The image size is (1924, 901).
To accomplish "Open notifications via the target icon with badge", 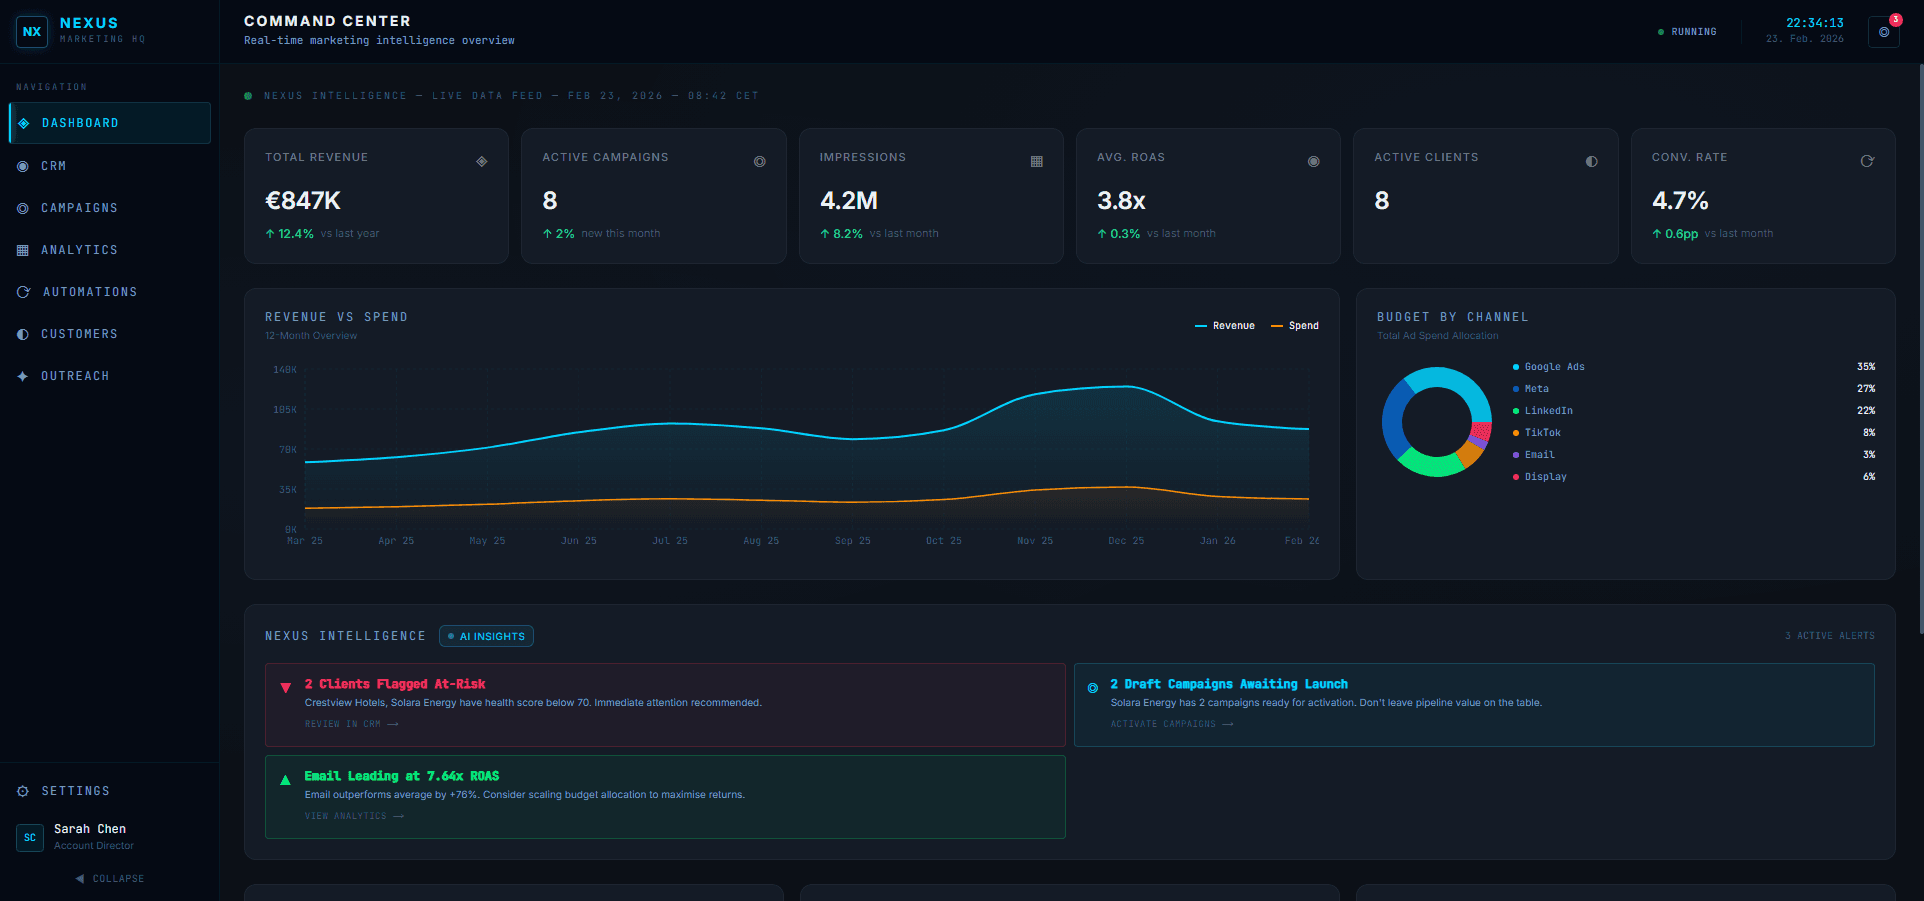I will click(1883, 31).
